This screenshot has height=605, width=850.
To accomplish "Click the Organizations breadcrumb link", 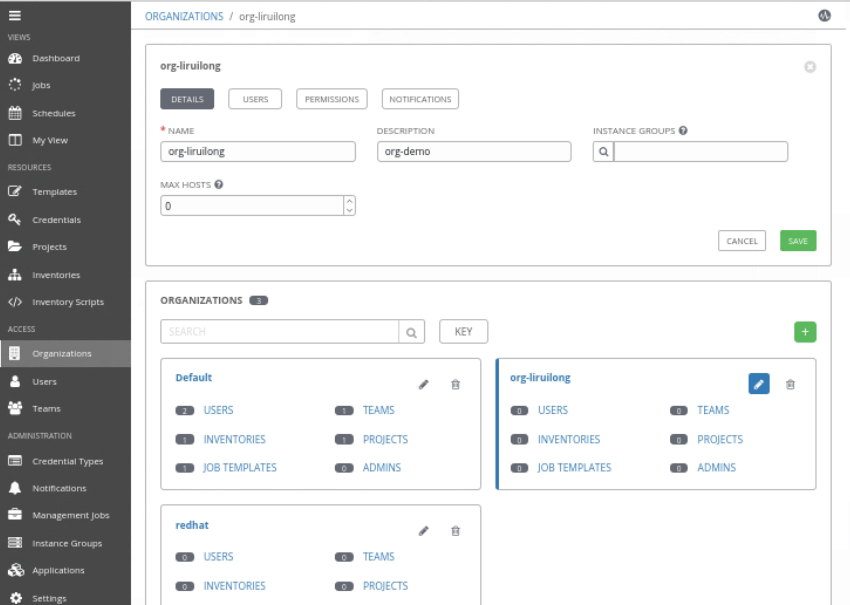I will [184, 16].
